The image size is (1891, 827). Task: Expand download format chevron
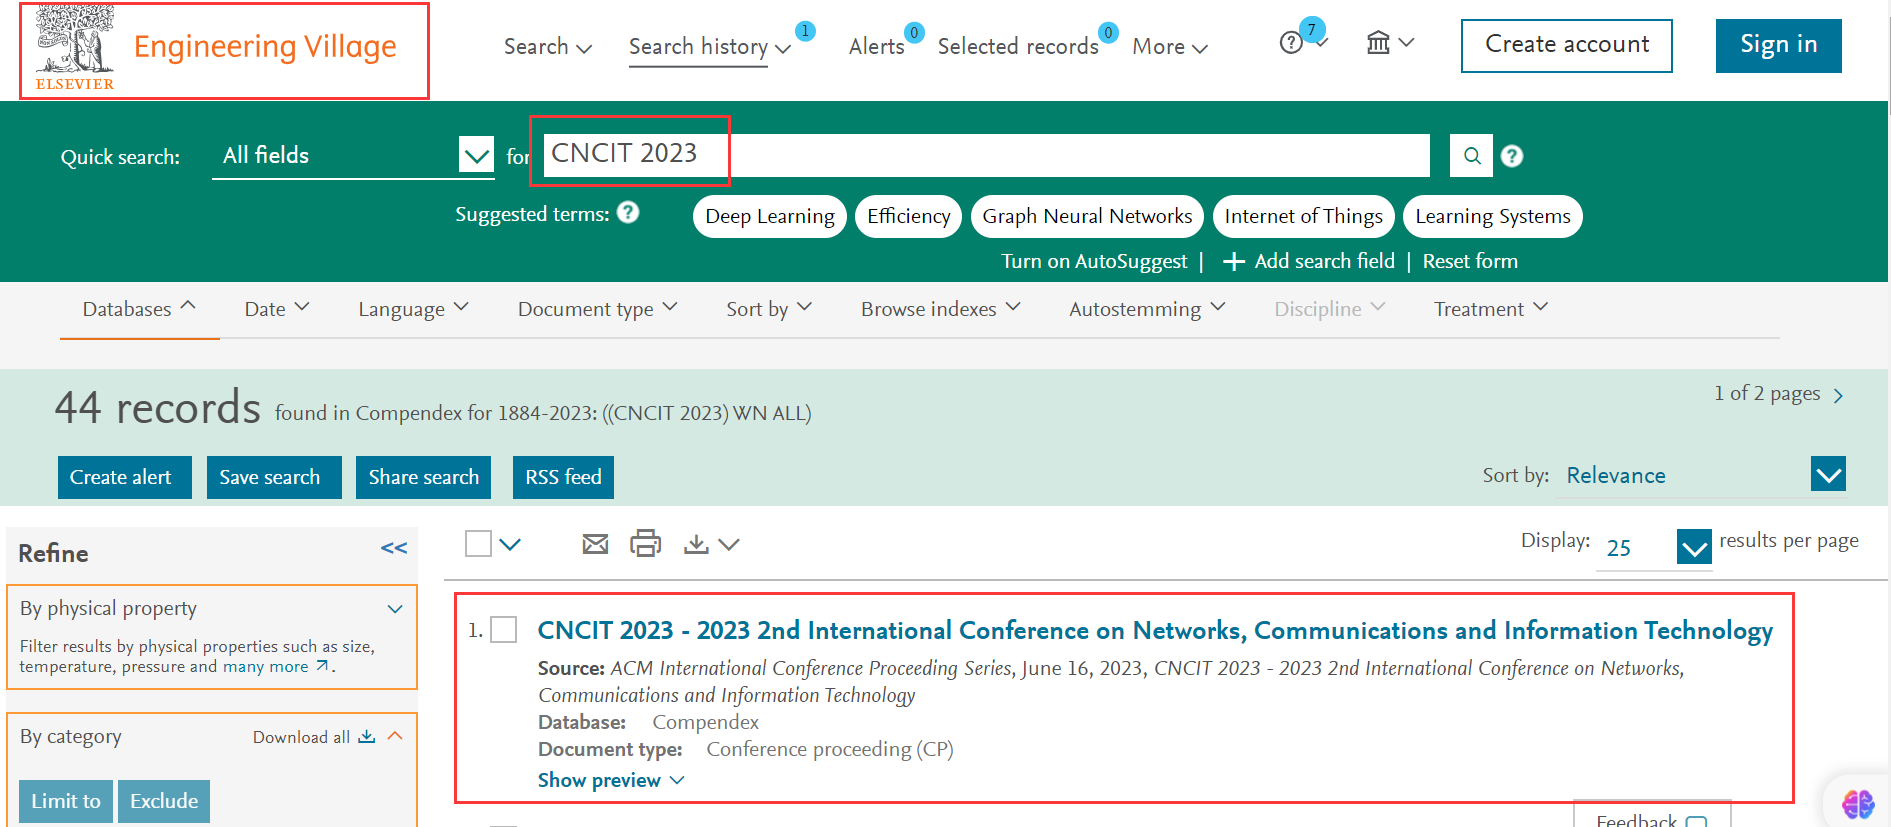pyautogui.click(x=729, y=544)
